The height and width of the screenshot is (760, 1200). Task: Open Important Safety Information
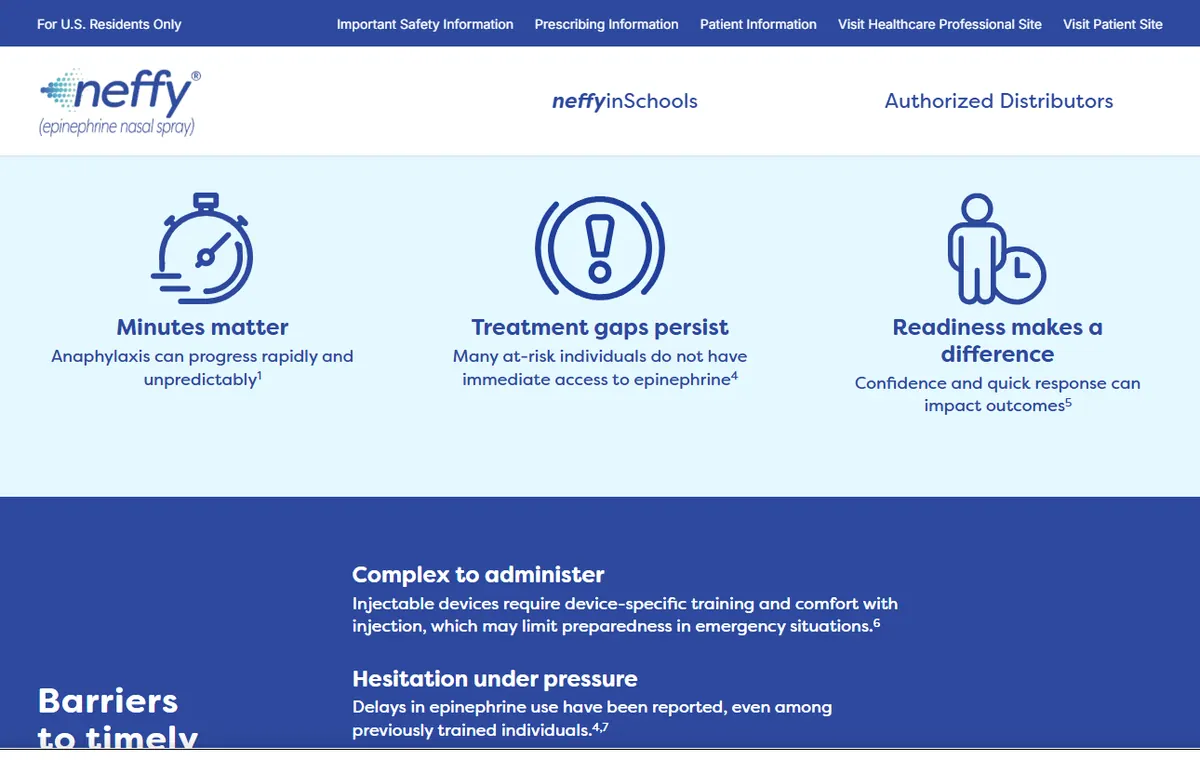pyautogui.click(x=425, y=24)
